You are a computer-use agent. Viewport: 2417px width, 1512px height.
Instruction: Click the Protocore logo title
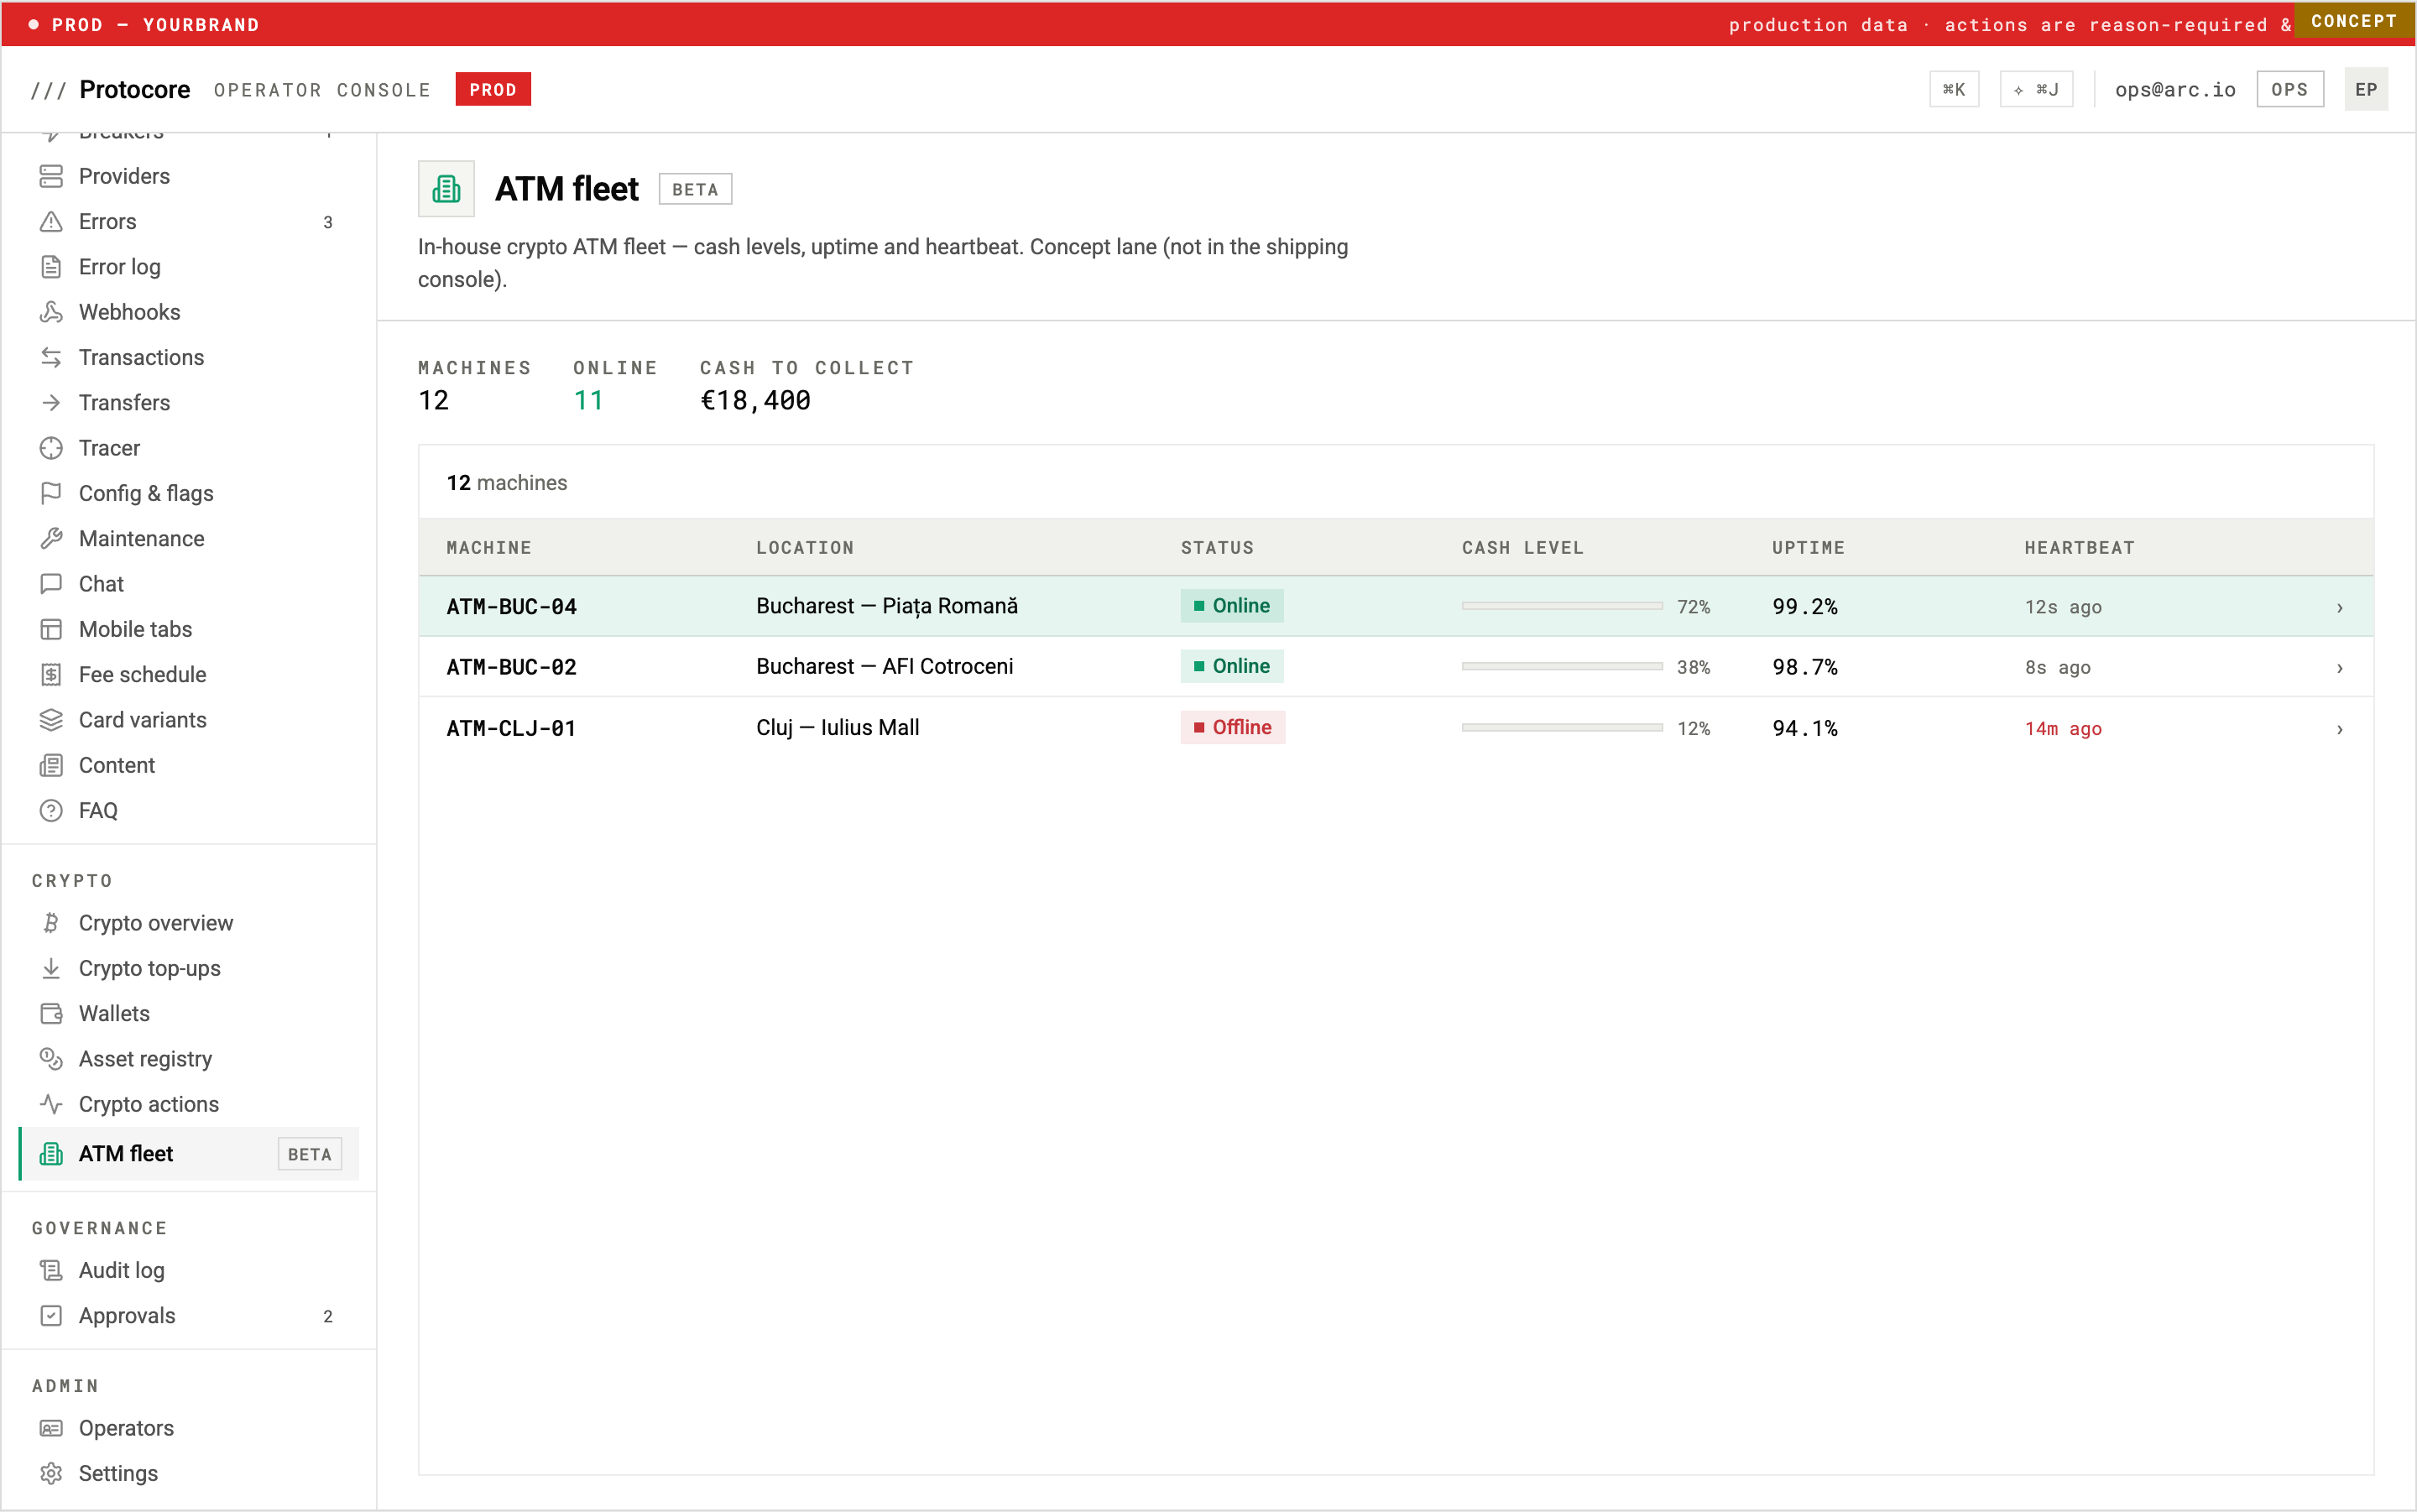click(135, 90)
